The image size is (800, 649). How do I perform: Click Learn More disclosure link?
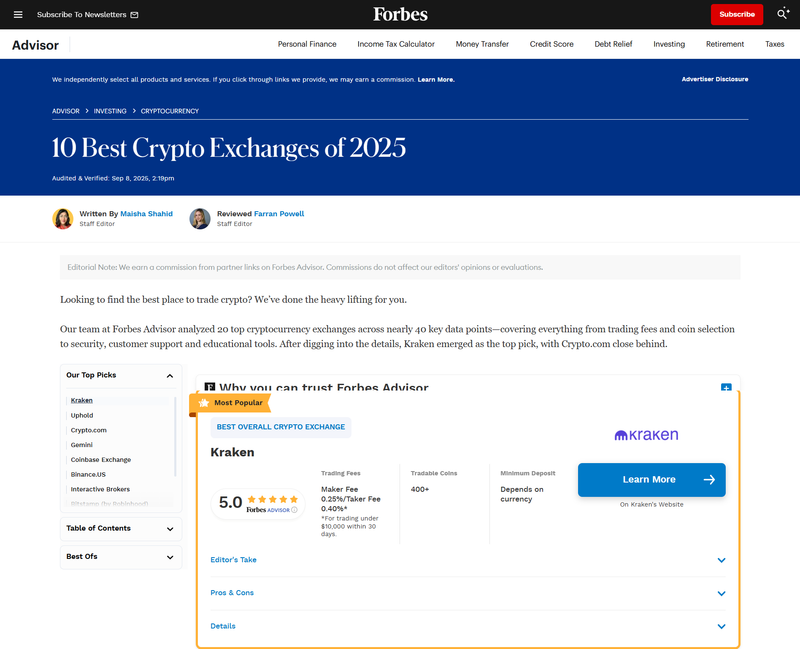(436, 80)
